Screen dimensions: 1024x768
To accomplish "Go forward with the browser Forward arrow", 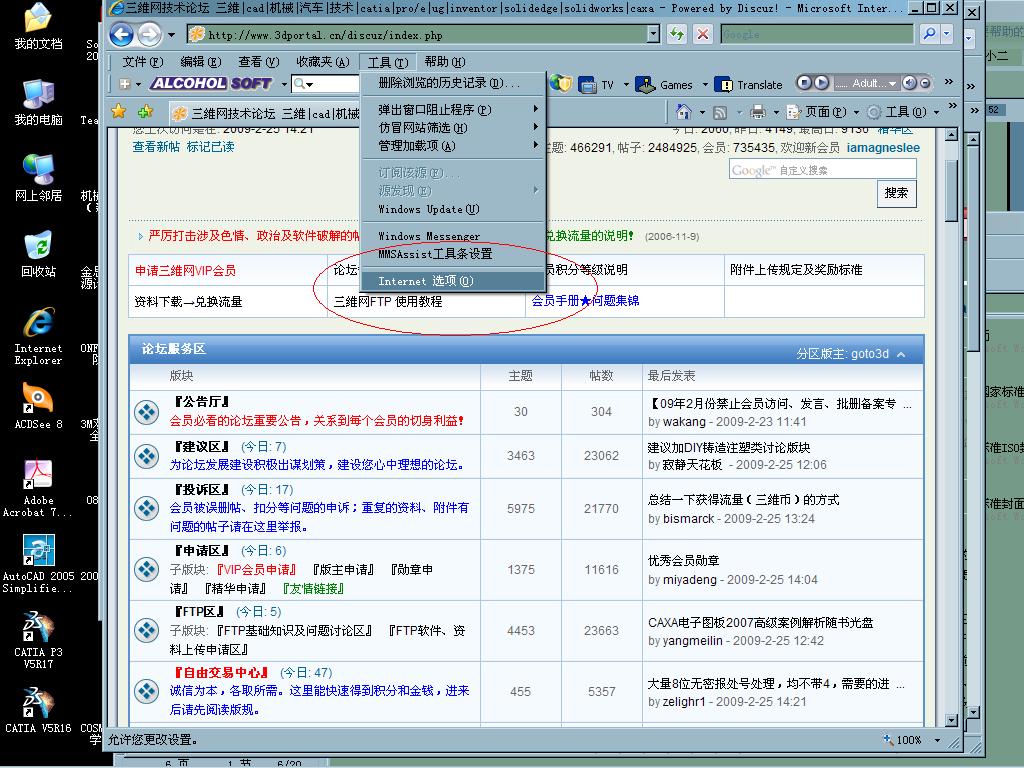I will click(x=150, y=34).
